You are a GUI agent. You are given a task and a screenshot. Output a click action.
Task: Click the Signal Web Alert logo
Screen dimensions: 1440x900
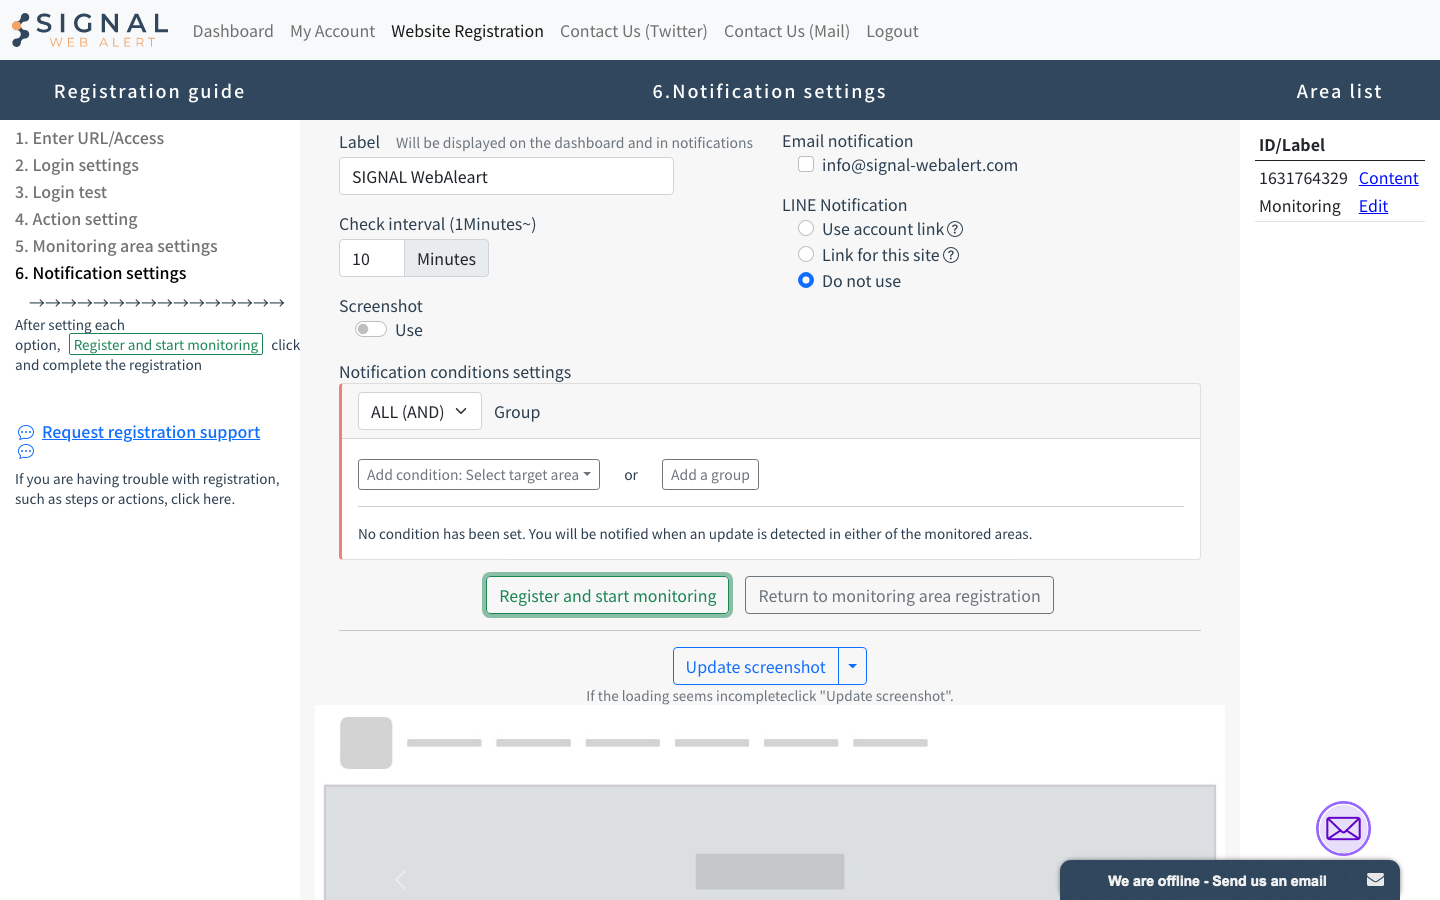click(x=90, y=30)
